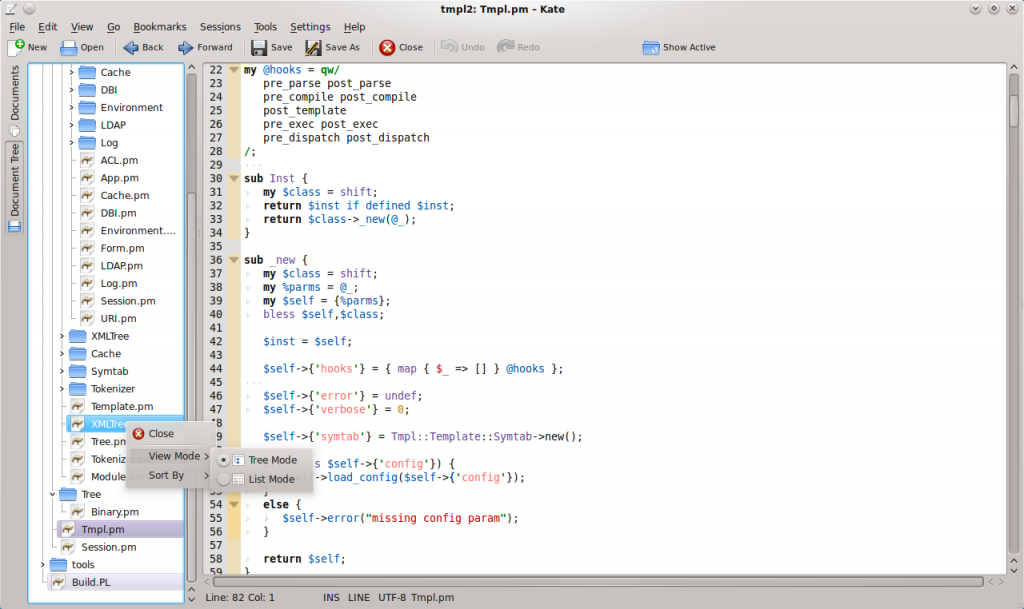1024x609 pixels.
Task: Click the Save As icon
Action: (x=313, y=47)
